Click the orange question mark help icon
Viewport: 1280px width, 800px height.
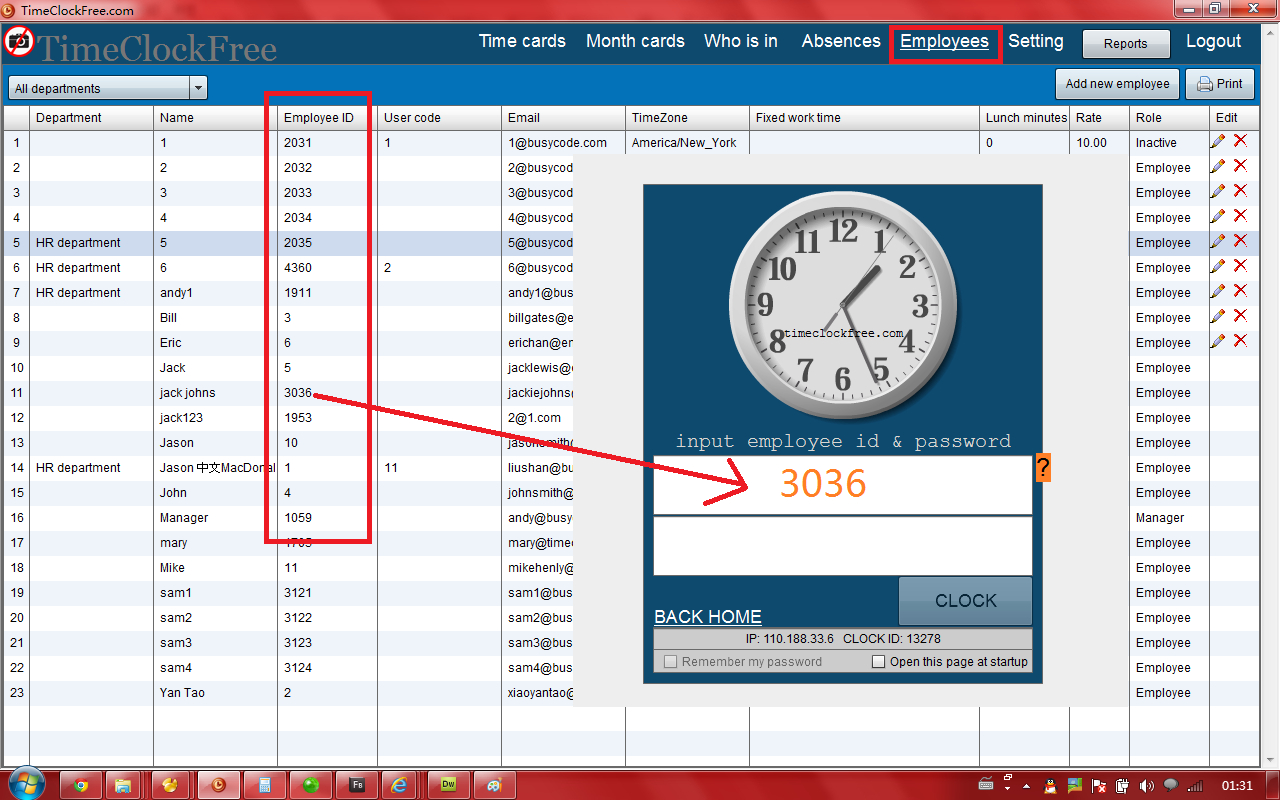(x=1042, y=468)
